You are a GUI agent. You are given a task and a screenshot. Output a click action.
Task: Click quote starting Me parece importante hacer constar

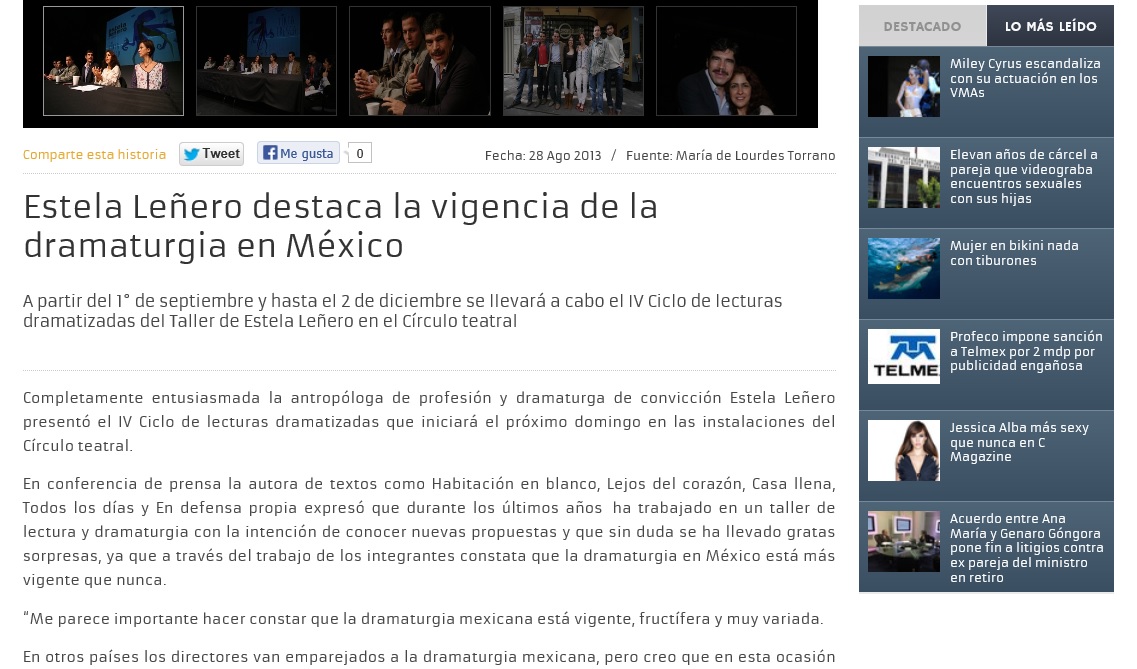(423, 619)
